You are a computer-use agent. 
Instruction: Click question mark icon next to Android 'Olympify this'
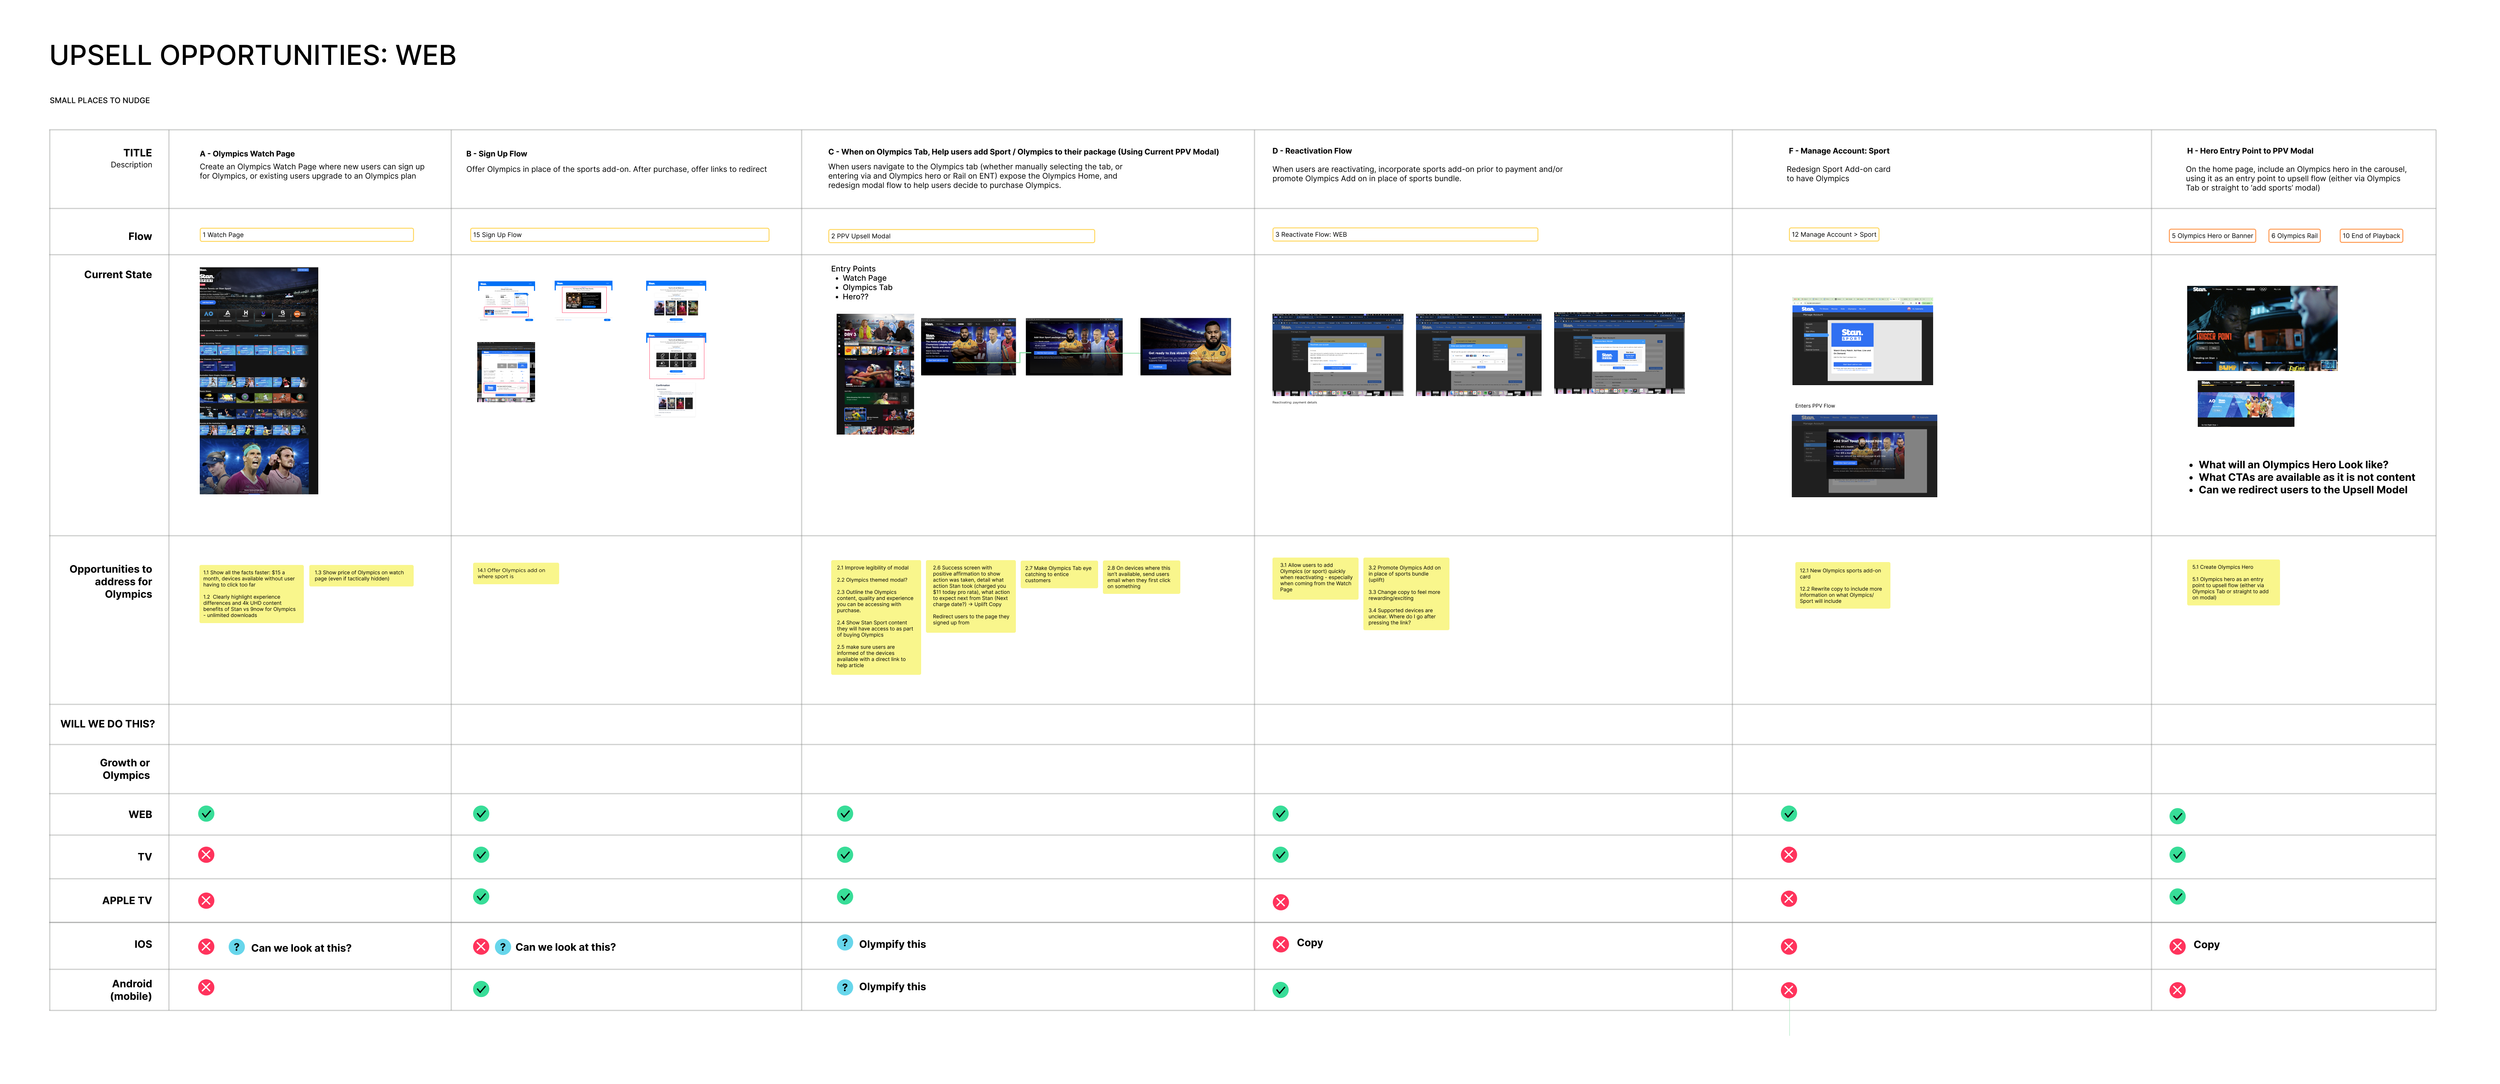(x=845, y=987)
